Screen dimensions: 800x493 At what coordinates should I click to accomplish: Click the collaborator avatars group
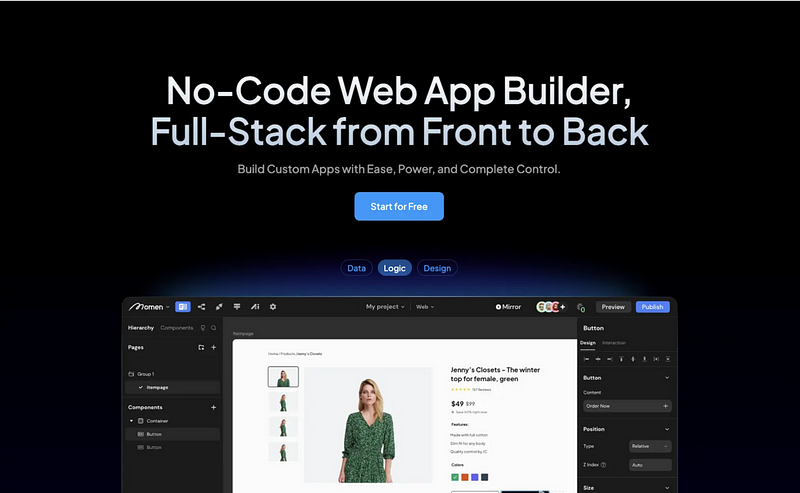[x=548, y=307]
